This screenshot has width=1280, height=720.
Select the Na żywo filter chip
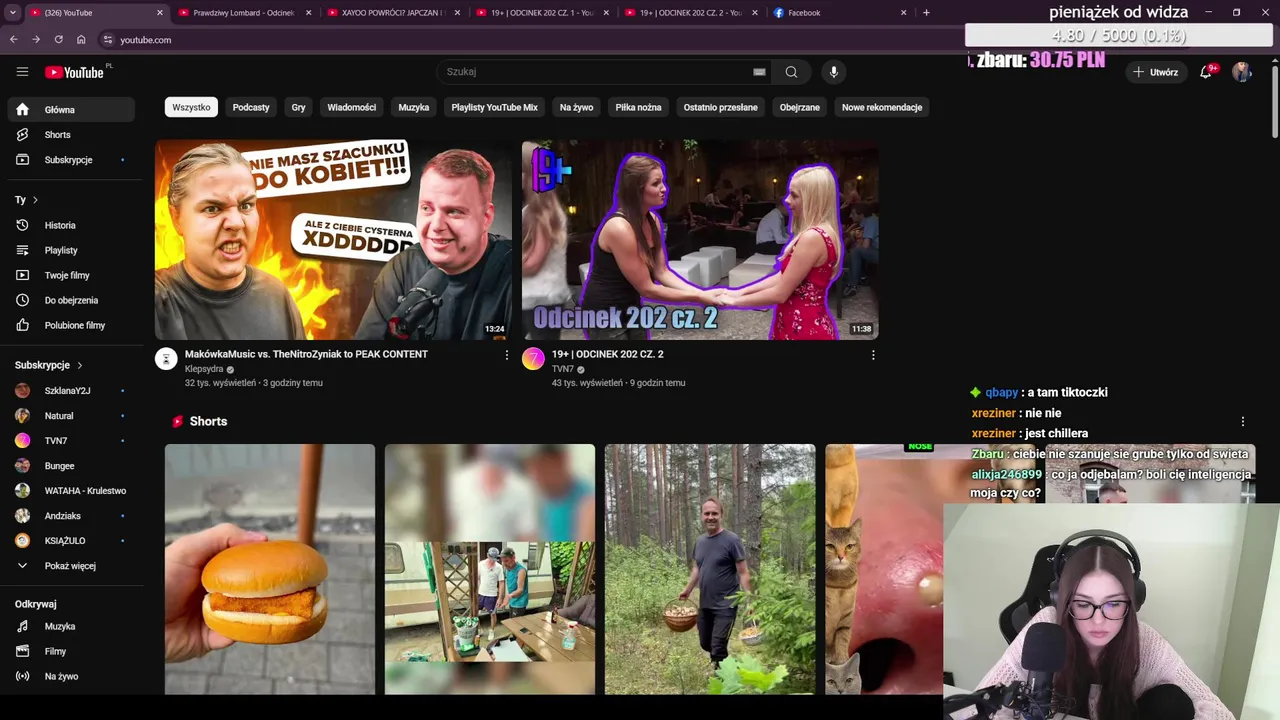click(576, 107)
